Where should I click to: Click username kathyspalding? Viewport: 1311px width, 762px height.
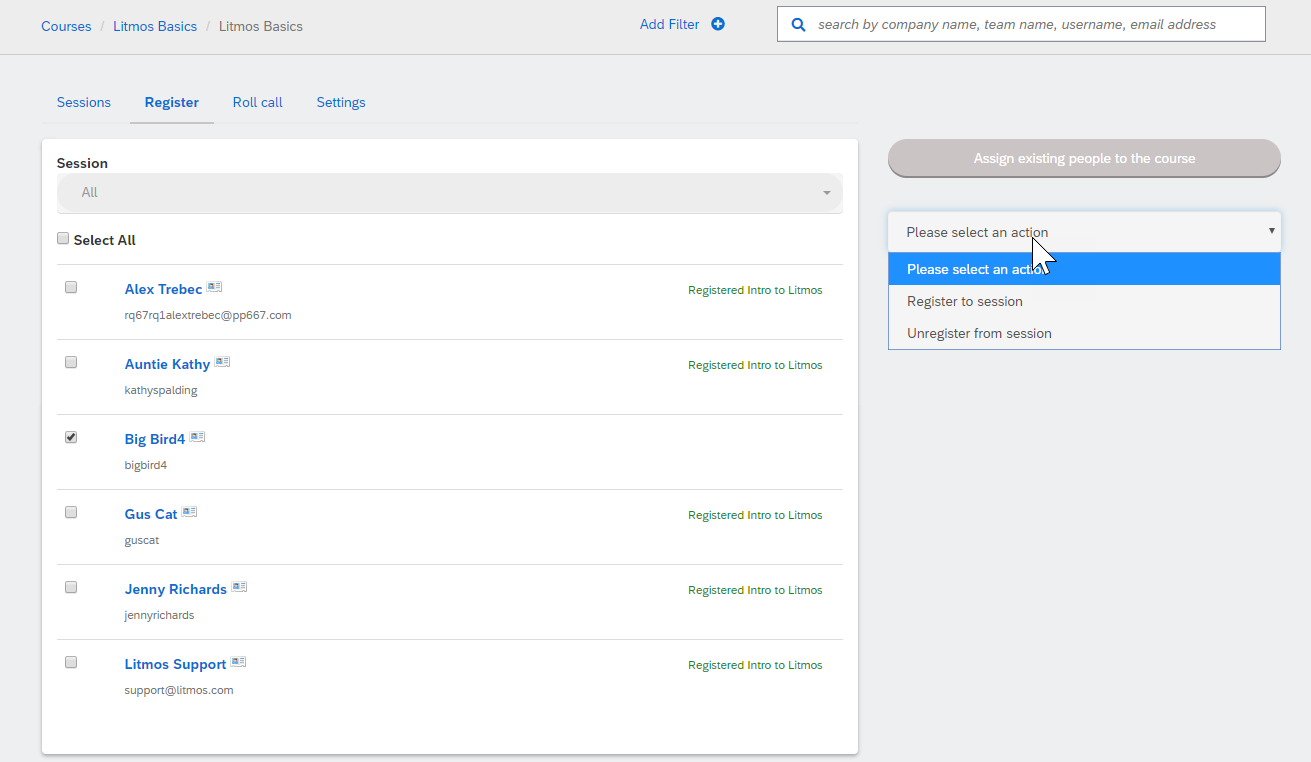coord(161,390)
